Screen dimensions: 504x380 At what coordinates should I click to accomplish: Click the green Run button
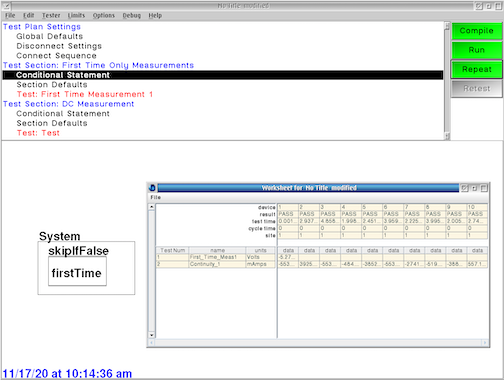476,50
